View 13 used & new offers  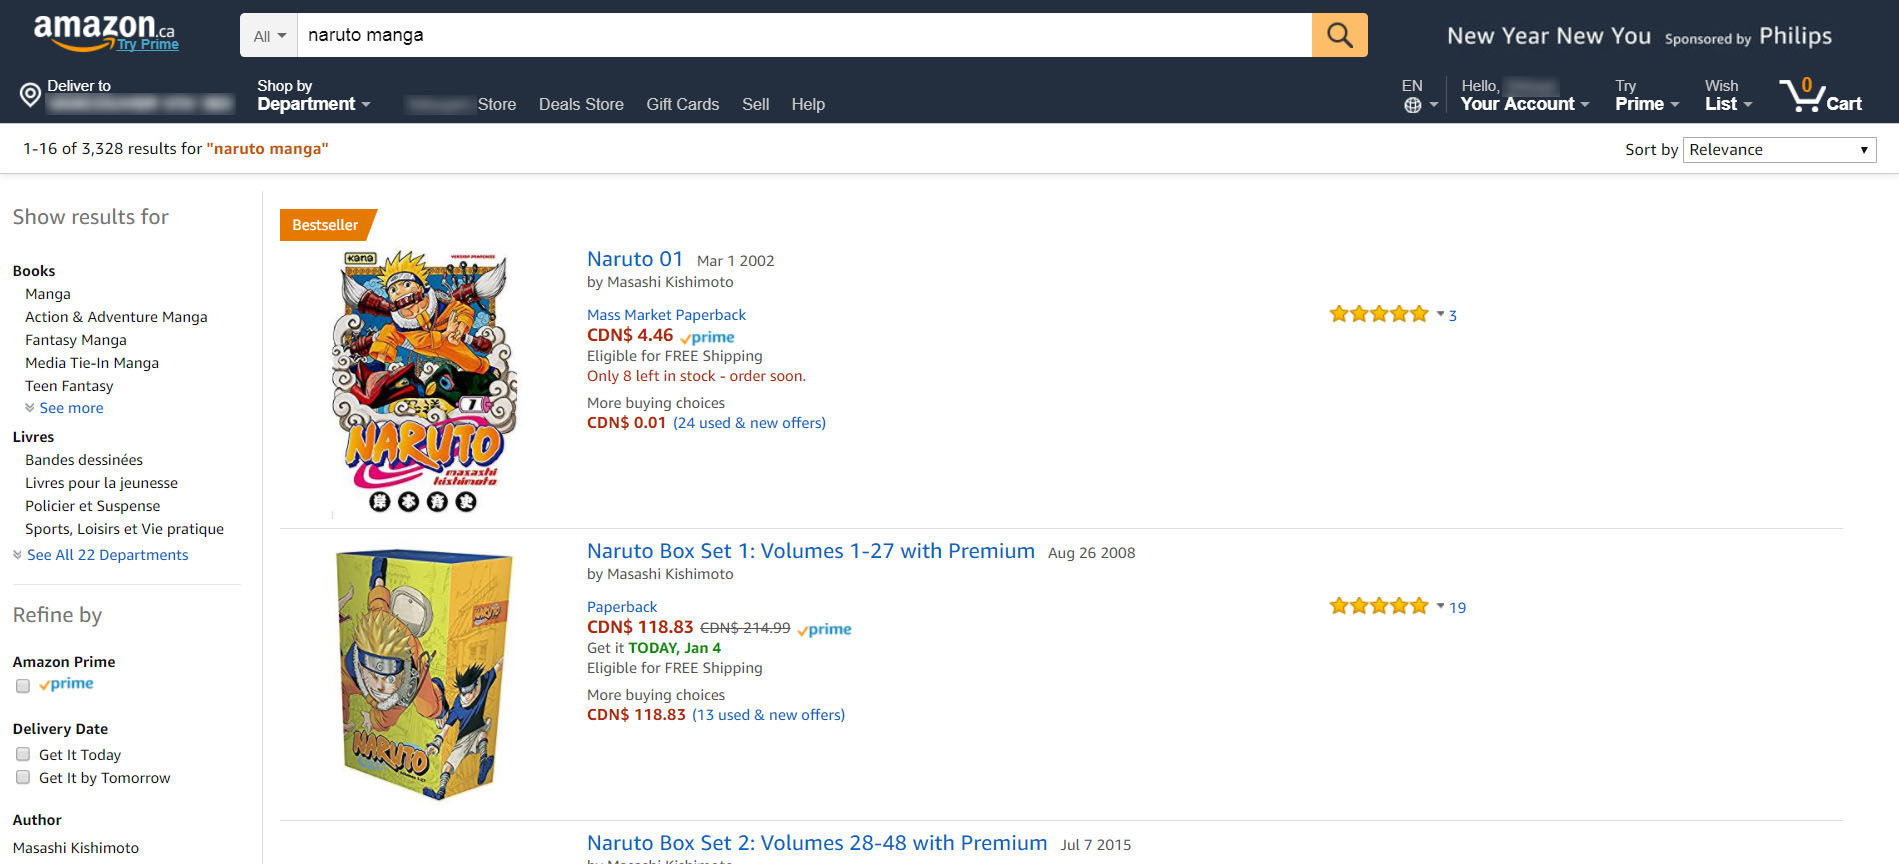768,715
